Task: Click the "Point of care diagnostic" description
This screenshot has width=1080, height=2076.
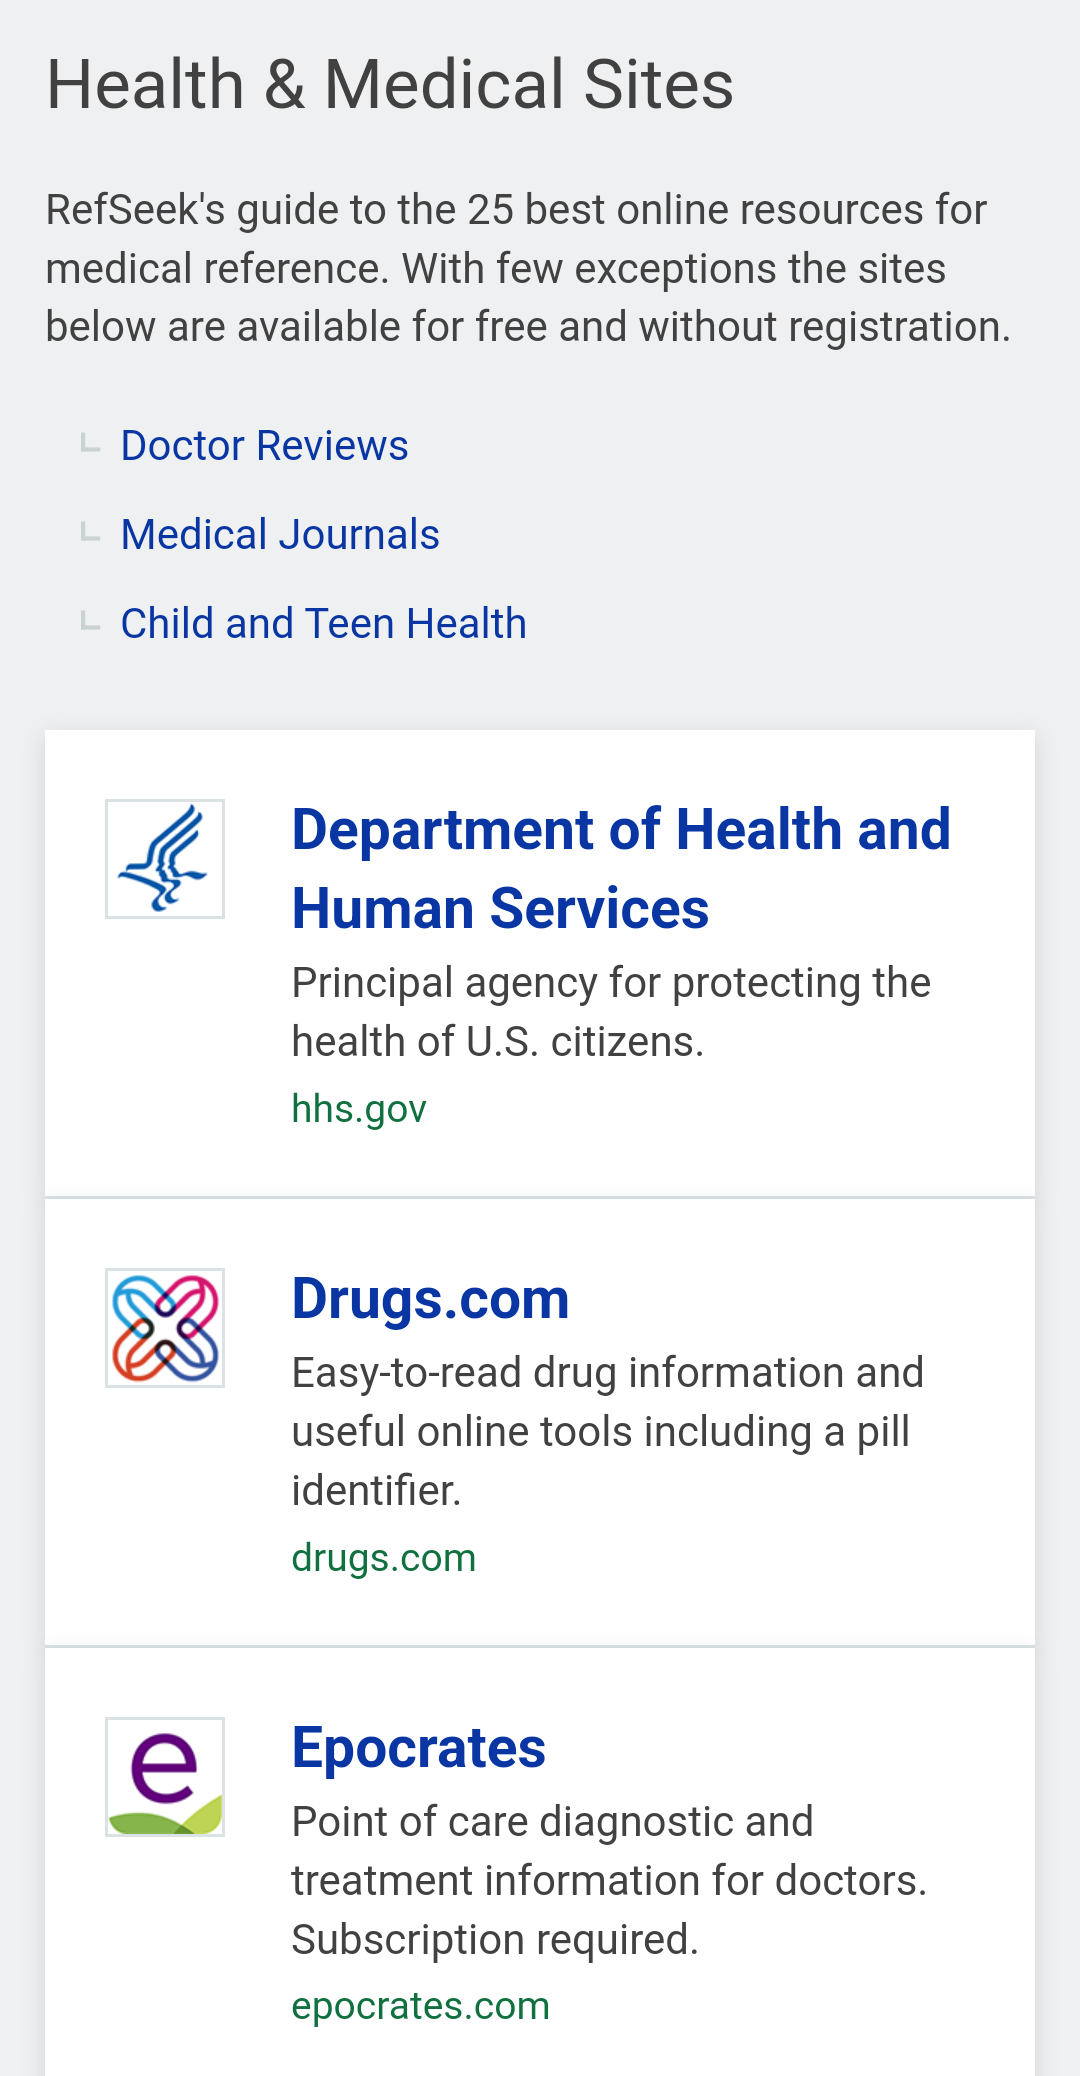Action: click(608, 1880)
